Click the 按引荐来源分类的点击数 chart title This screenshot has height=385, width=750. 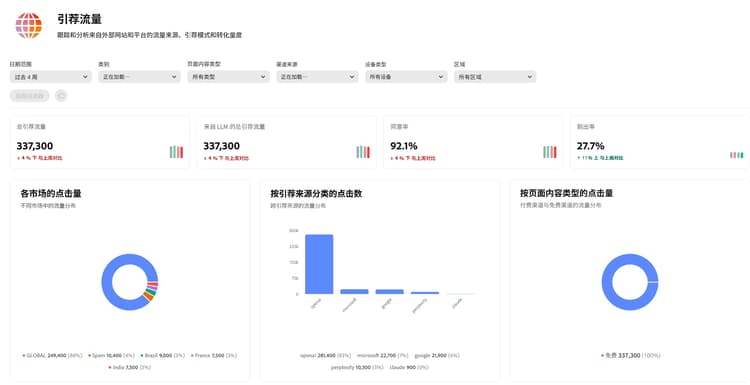[x=316, y=193]
